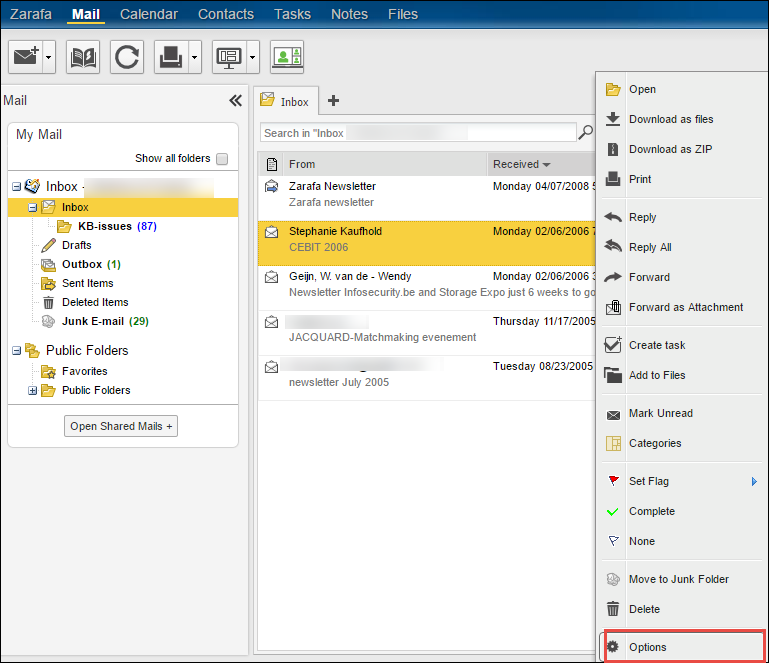The image size is (769, 663).
Task: Choose Download as files menu entry
Action: pyautogui.click(x=682, y=119)
